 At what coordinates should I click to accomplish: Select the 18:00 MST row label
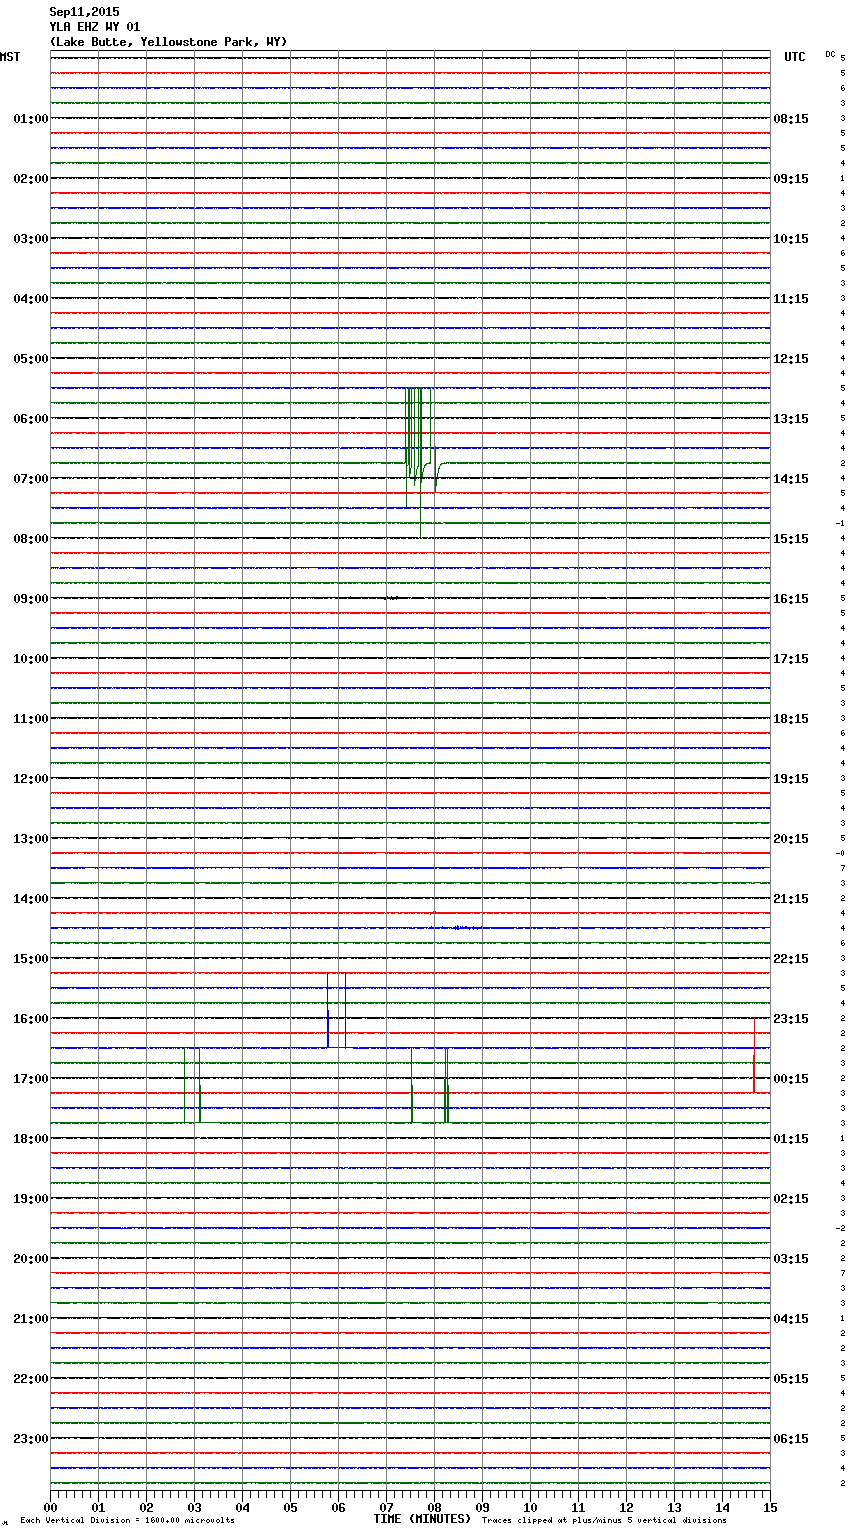[30, 1138]
